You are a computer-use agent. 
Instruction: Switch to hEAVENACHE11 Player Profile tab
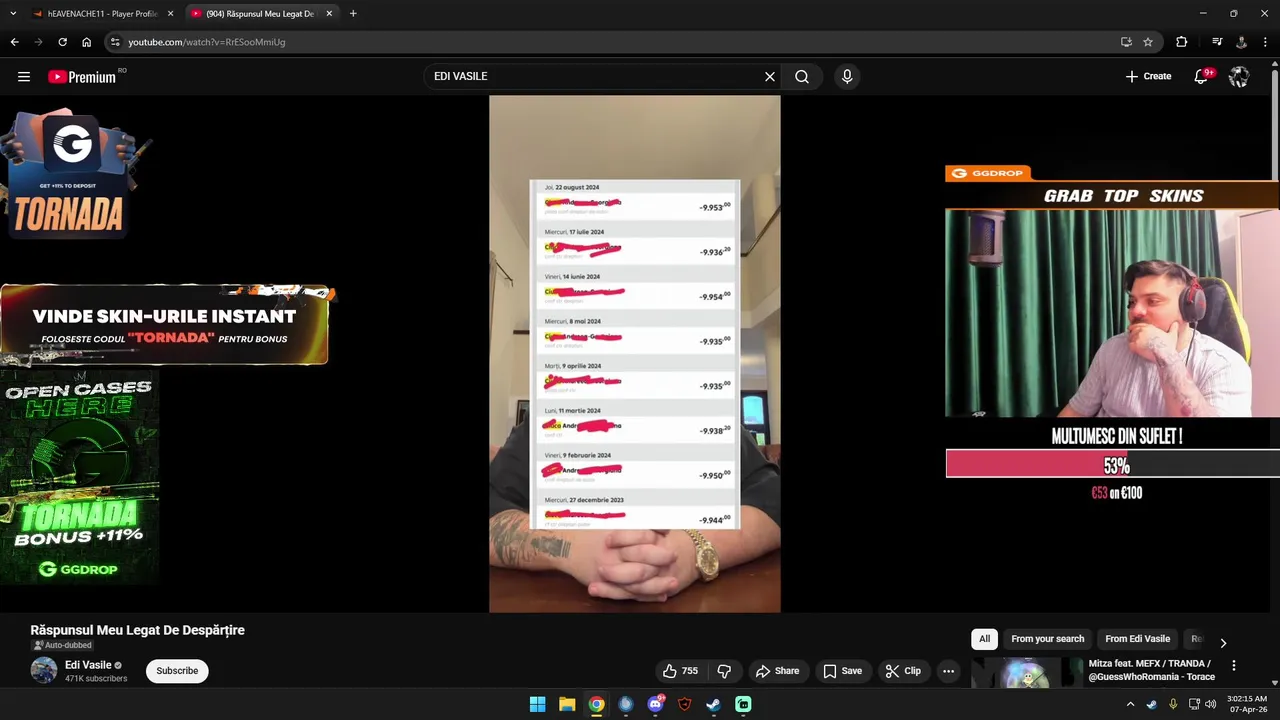(x=102, y=14)
